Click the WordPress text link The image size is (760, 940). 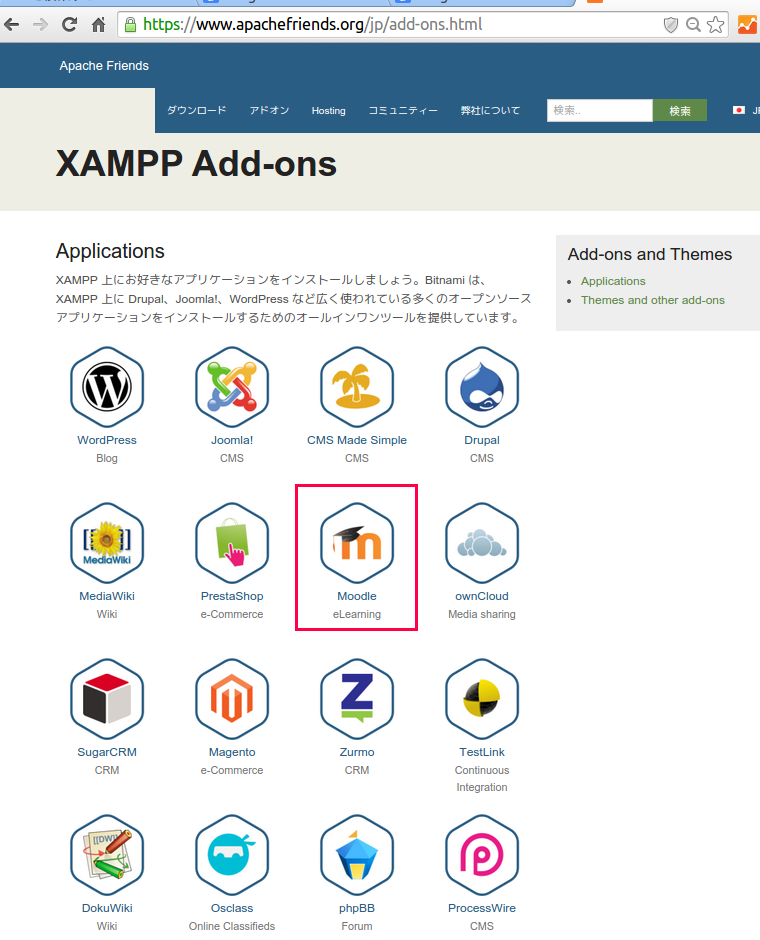pyautogui.click(x=107, y=440)
